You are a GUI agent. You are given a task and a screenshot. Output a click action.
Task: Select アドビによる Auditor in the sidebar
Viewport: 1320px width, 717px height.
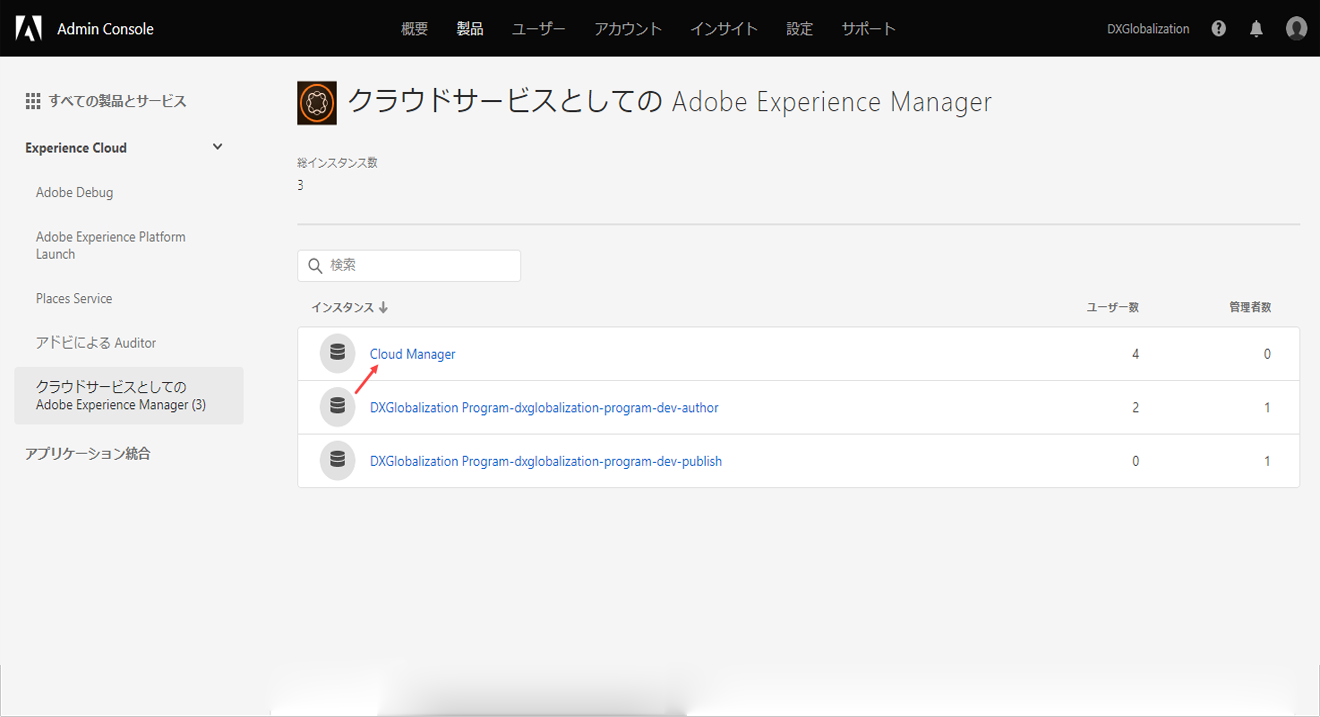pos(96,343)
